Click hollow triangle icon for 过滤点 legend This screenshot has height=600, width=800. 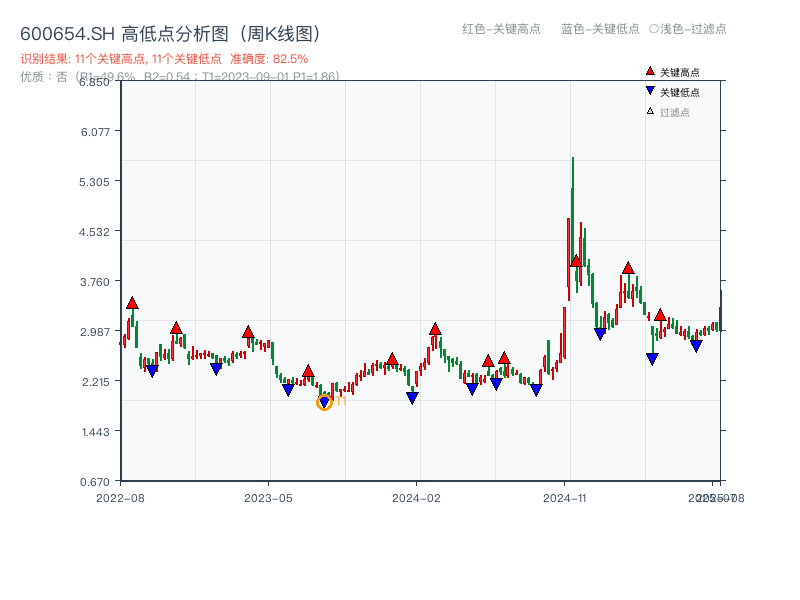[650, 111]
